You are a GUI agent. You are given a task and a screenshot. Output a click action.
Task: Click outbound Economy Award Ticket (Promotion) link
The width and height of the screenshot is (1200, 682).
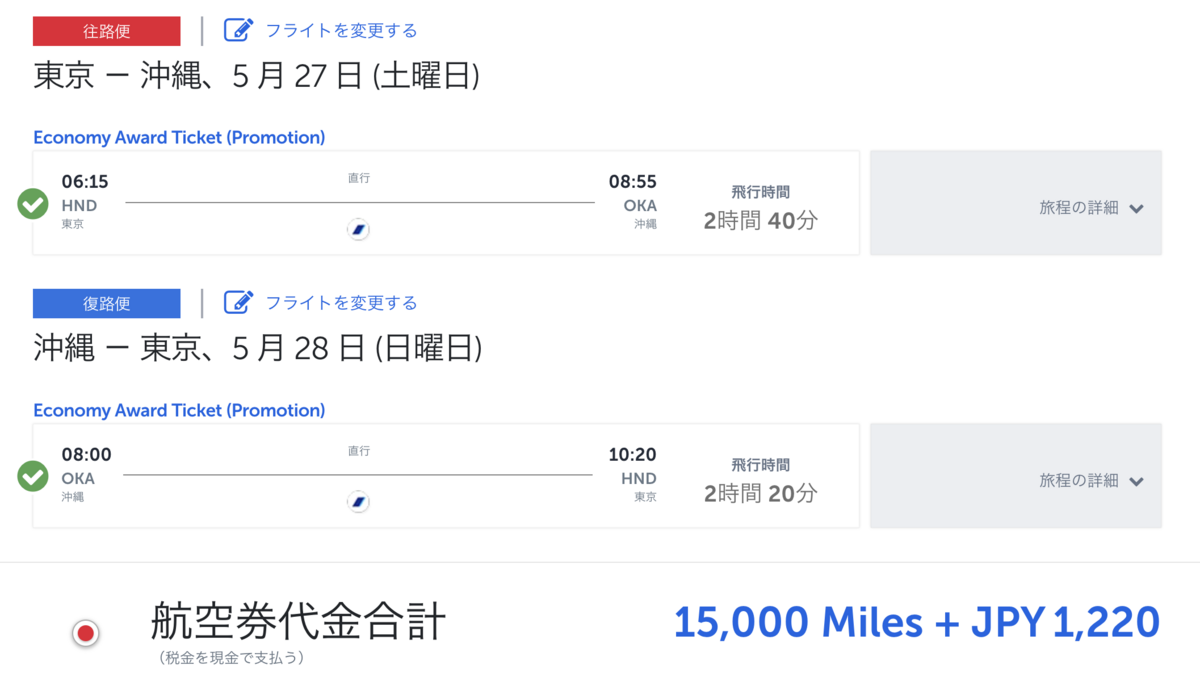pos(179,138)
